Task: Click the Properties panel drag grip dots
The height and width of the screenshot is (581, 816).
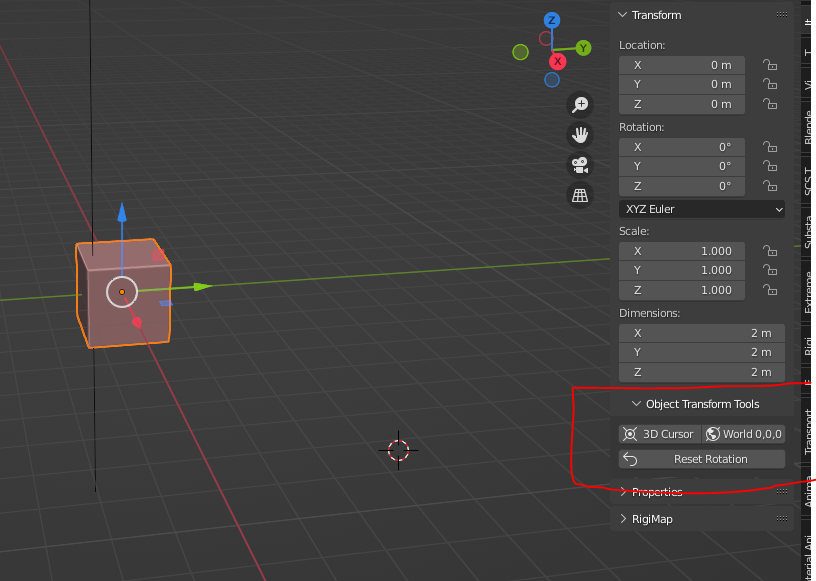Action: point(782,491)
